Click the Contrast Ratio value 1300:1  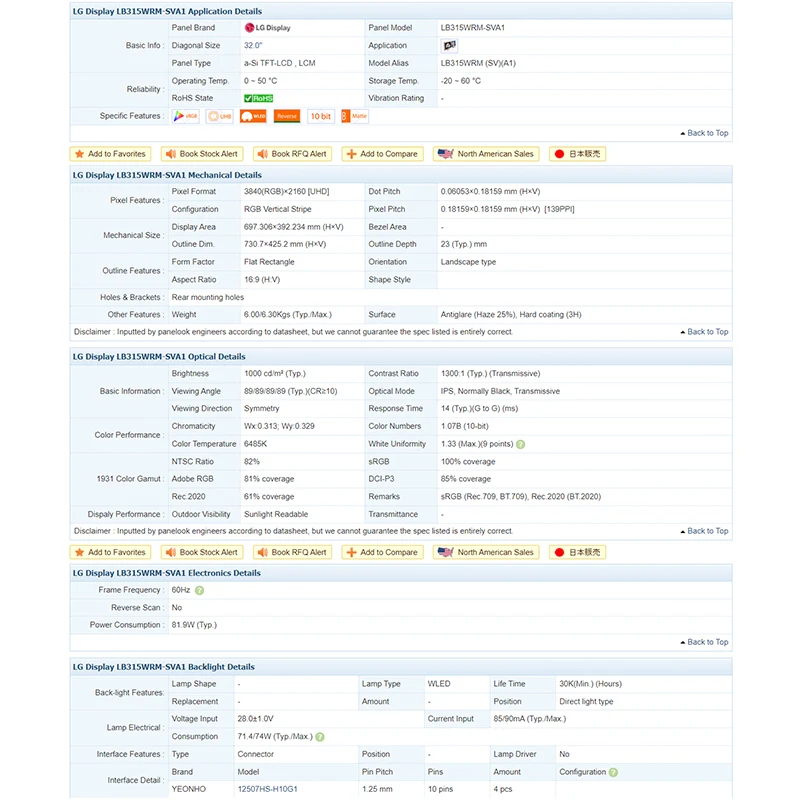tap(490, 374)
